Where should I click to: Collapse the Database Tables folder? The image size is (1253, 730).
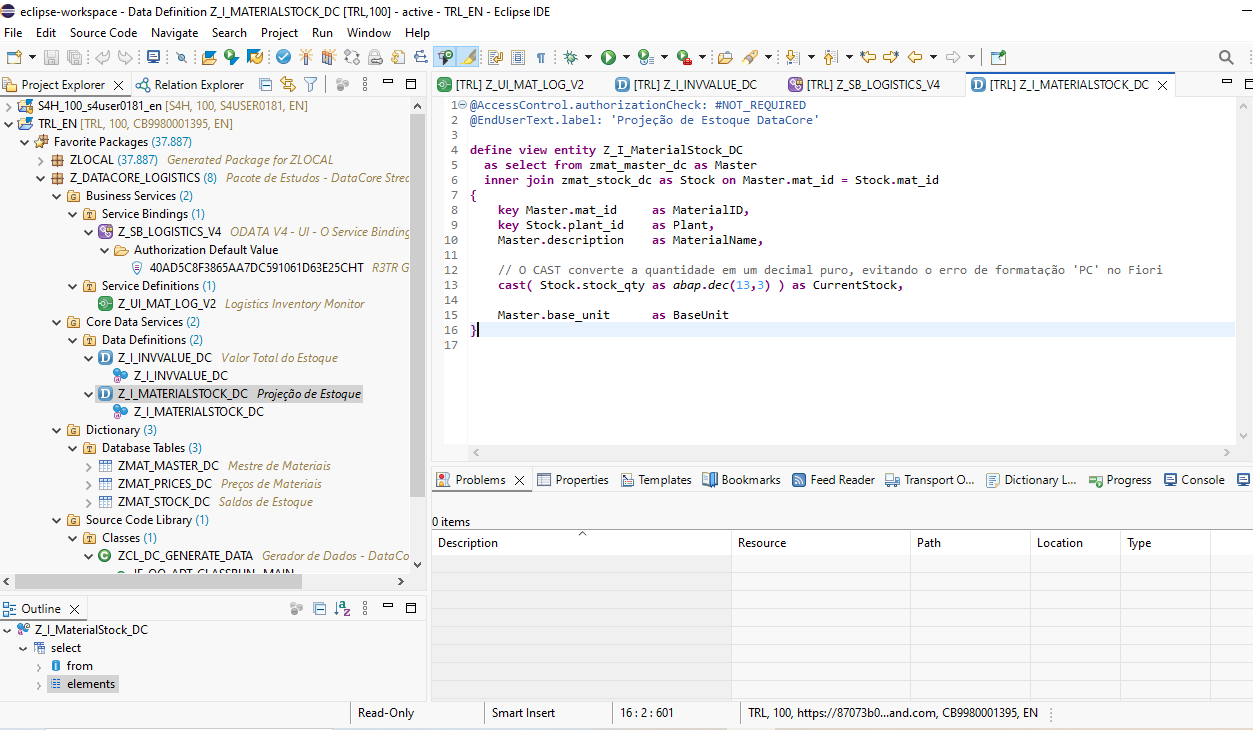pos(73,448)
